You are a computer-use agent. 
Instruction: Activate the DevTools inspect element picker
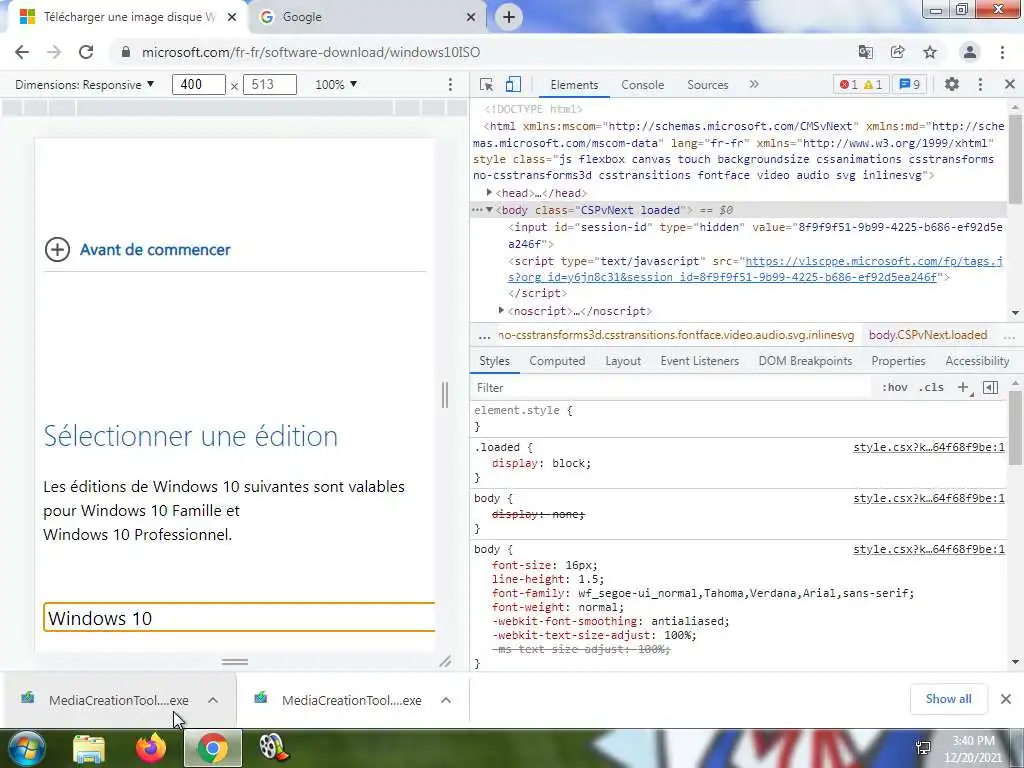(x=486, y=84)
